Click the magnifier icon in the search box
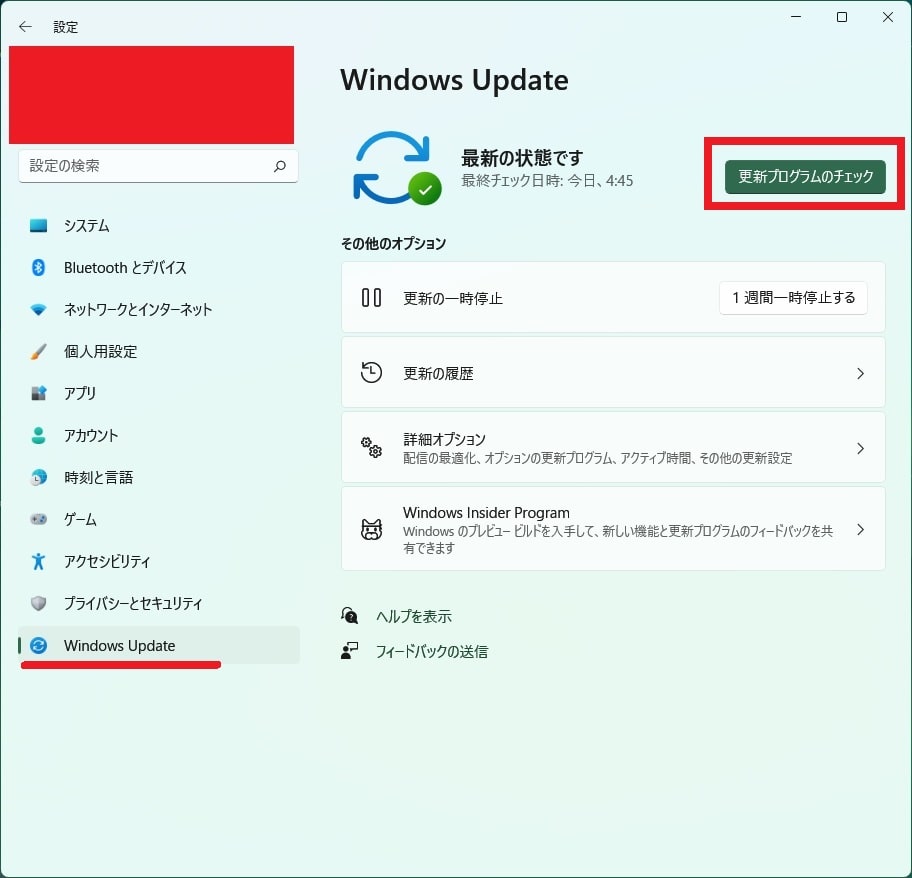The height and width of the screenshot is (878, 912). [280, 166]
